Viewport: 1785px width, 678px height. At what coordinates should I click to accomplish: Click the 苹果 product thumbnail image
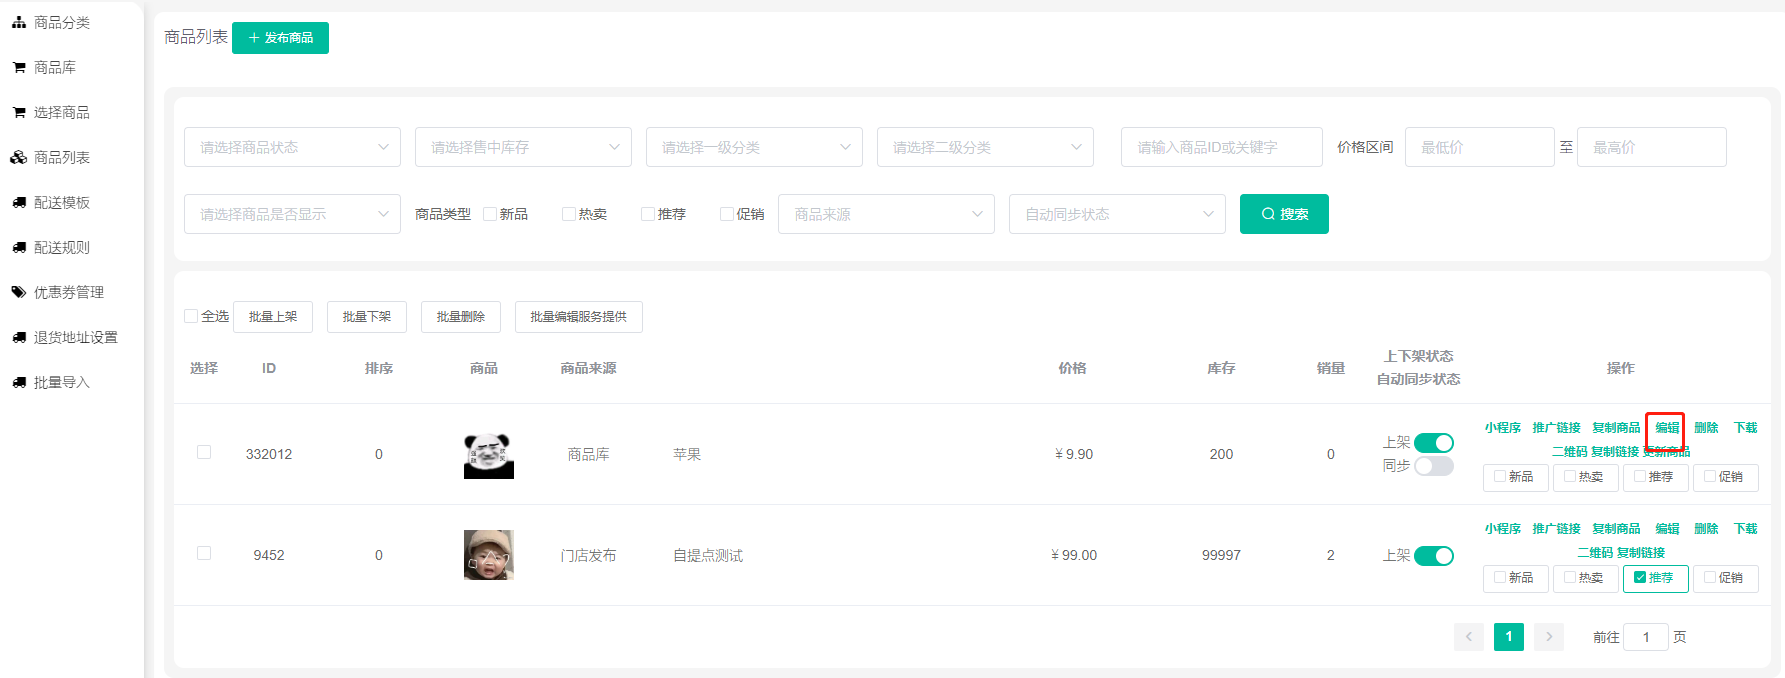coord(488,455)
